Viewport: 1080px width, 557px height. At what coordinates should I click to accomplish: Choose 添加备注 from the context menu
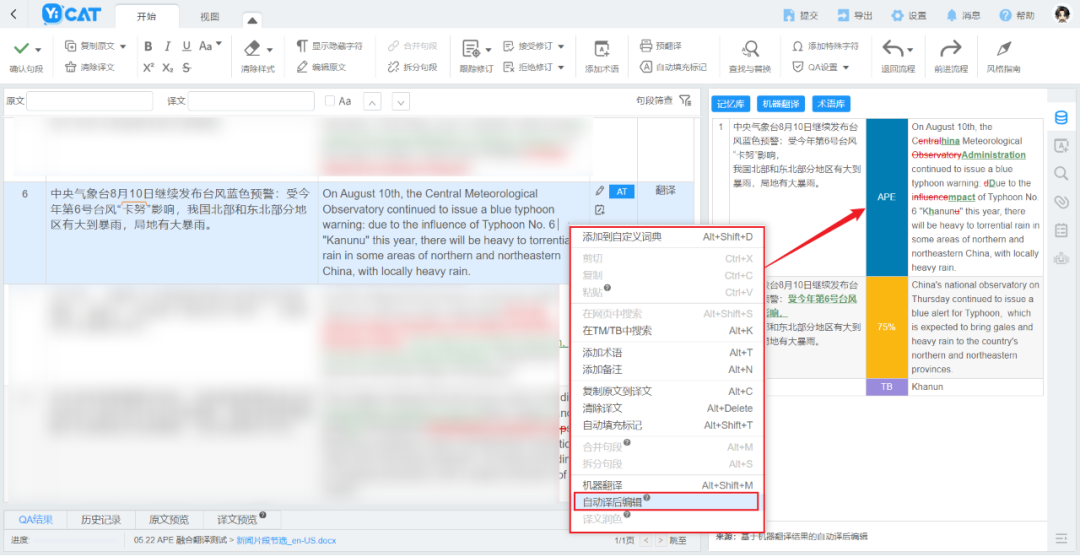[x=665, y=370]
